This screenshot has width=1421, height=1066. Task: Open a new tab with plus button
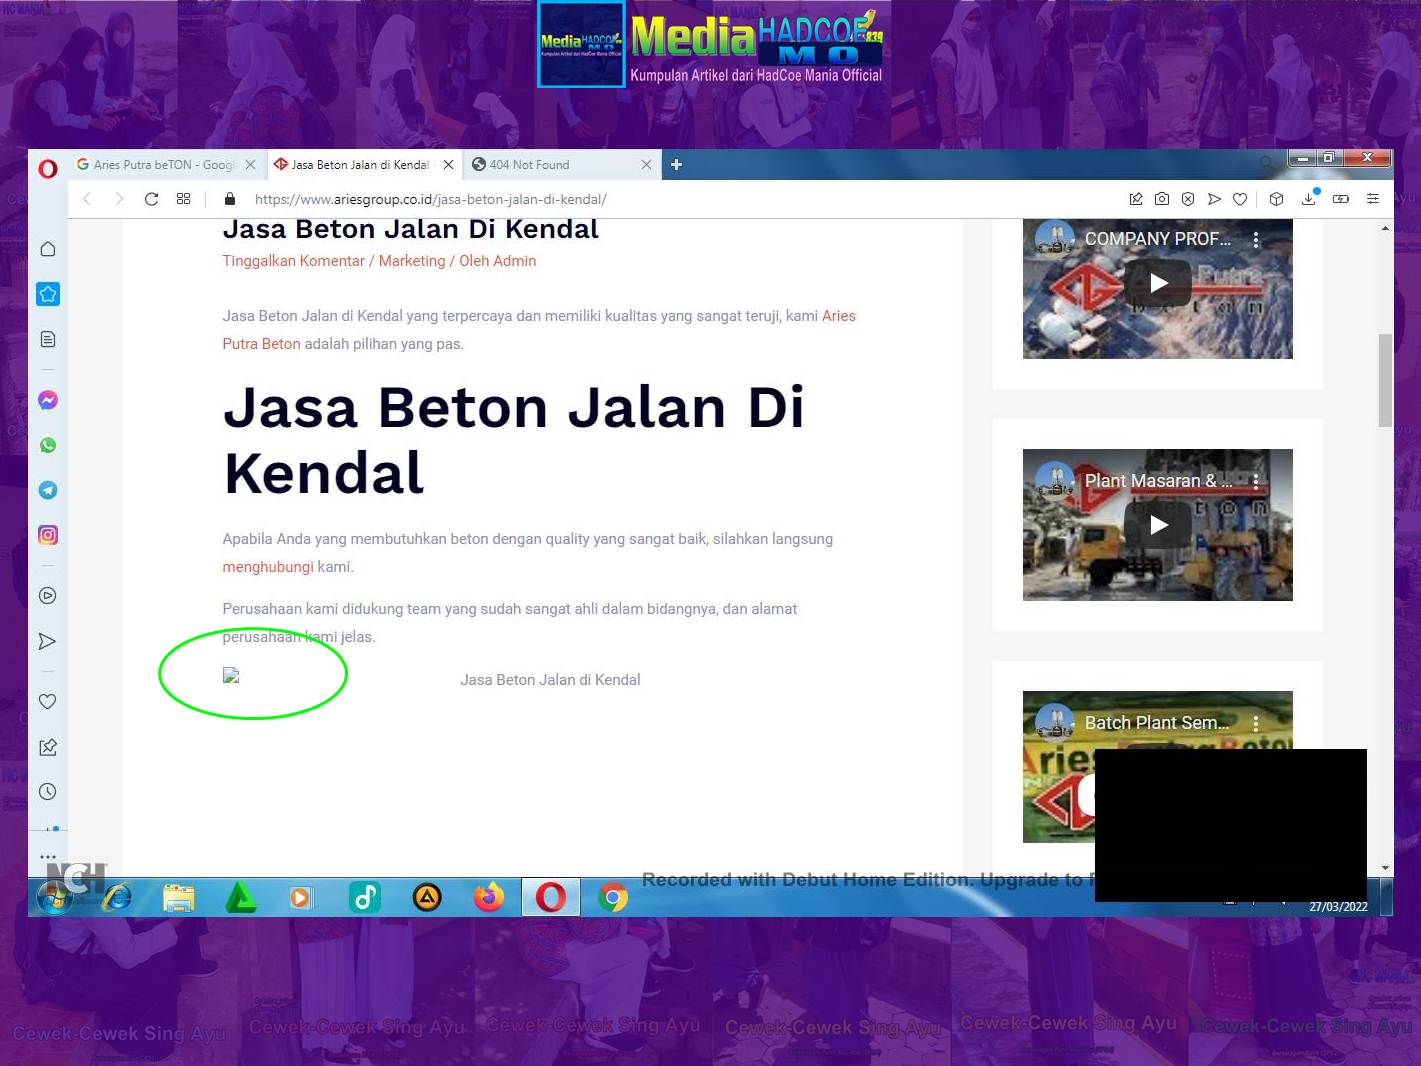pyautogui.click(x=676, y=165)
